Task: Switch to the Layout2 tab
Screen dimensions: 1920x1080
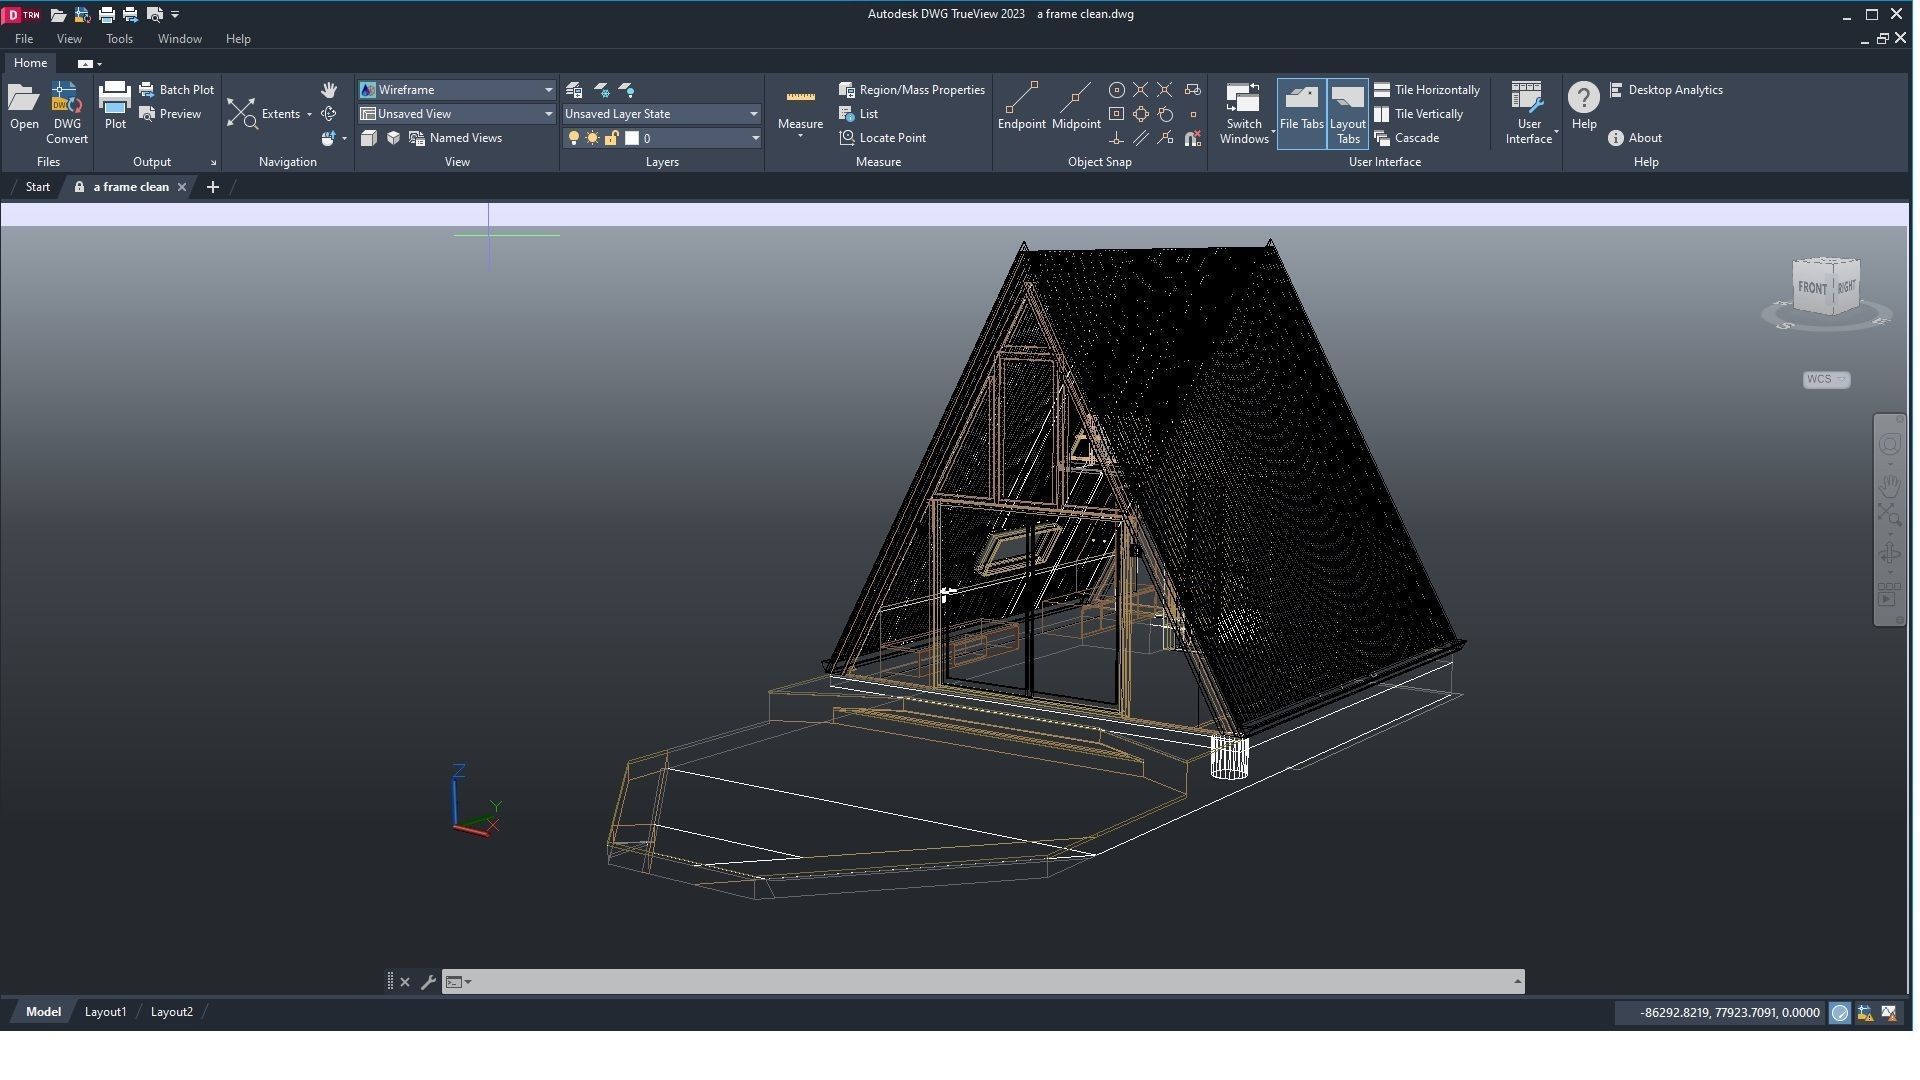Action: pyautogui.click(x=171, y=1013)
